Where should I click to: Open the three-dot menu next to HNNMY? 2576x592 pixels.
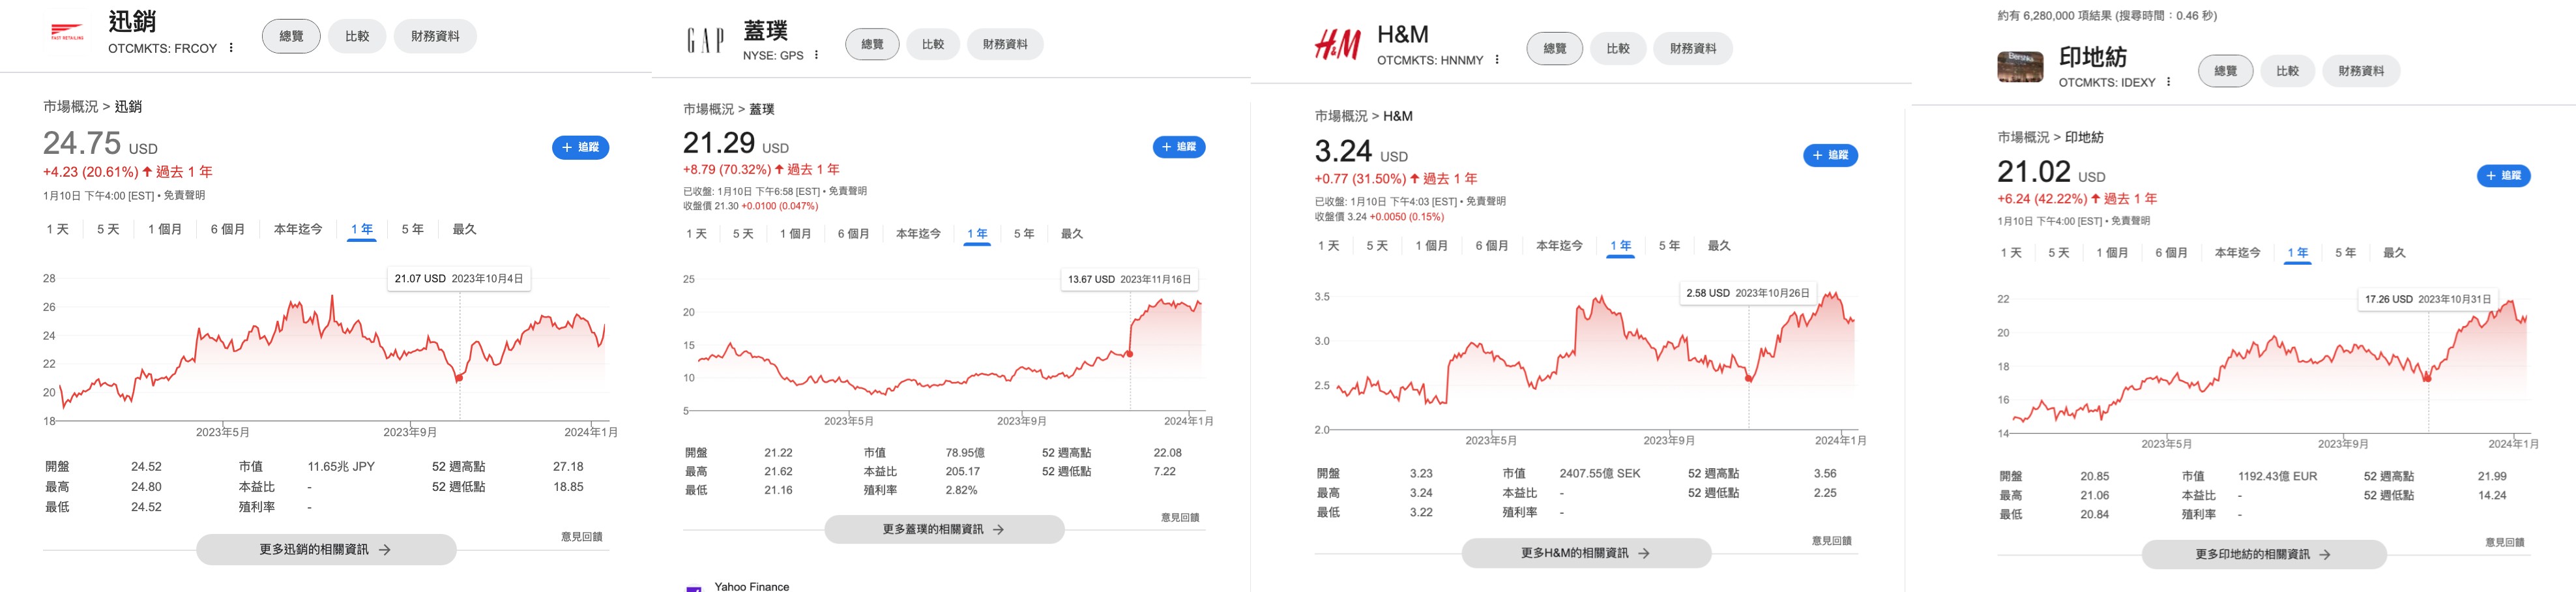point(1497,60)
